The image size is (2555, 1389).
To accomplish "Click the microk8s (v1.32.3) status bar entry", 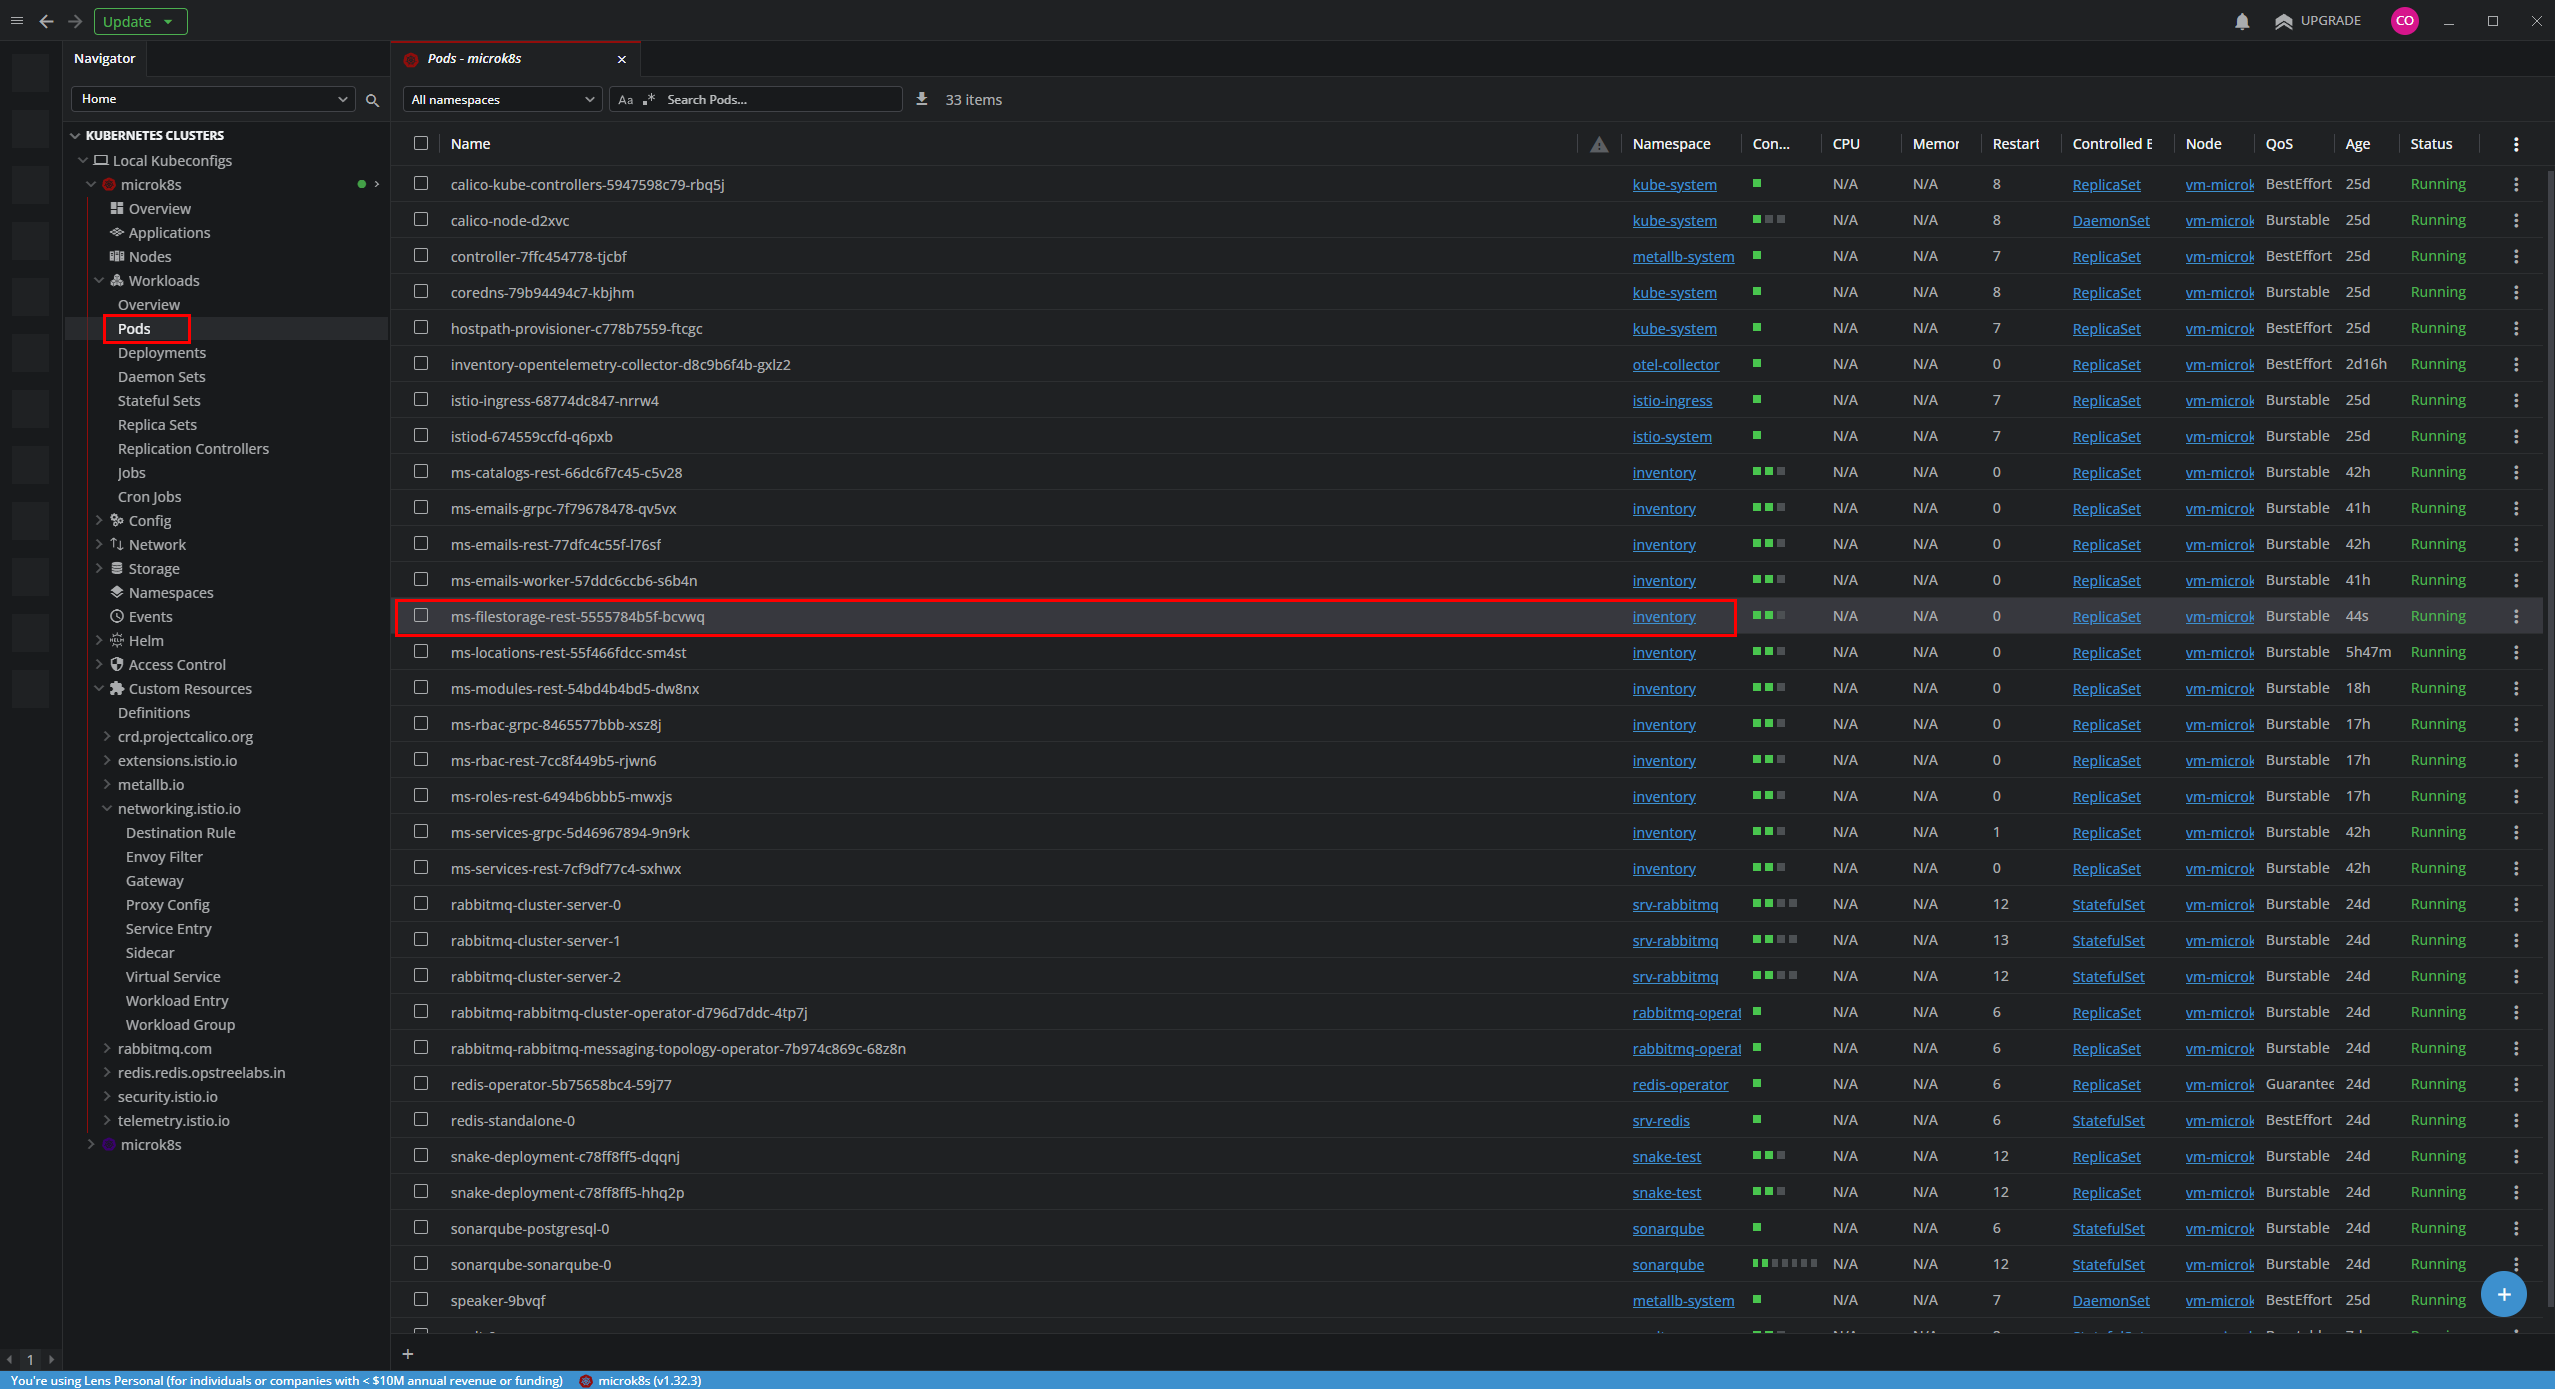I will (640, 1381).
